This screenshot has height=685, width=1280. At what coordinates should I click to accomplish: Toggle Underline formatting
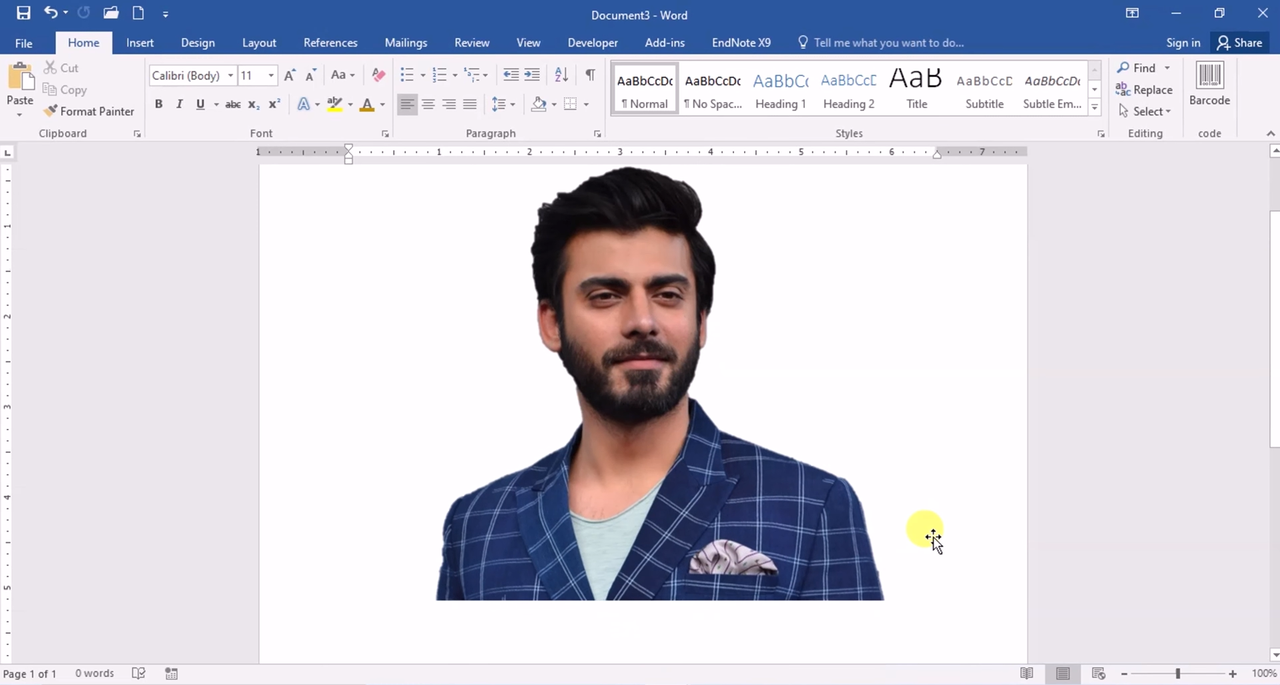[x=200, y=104]
